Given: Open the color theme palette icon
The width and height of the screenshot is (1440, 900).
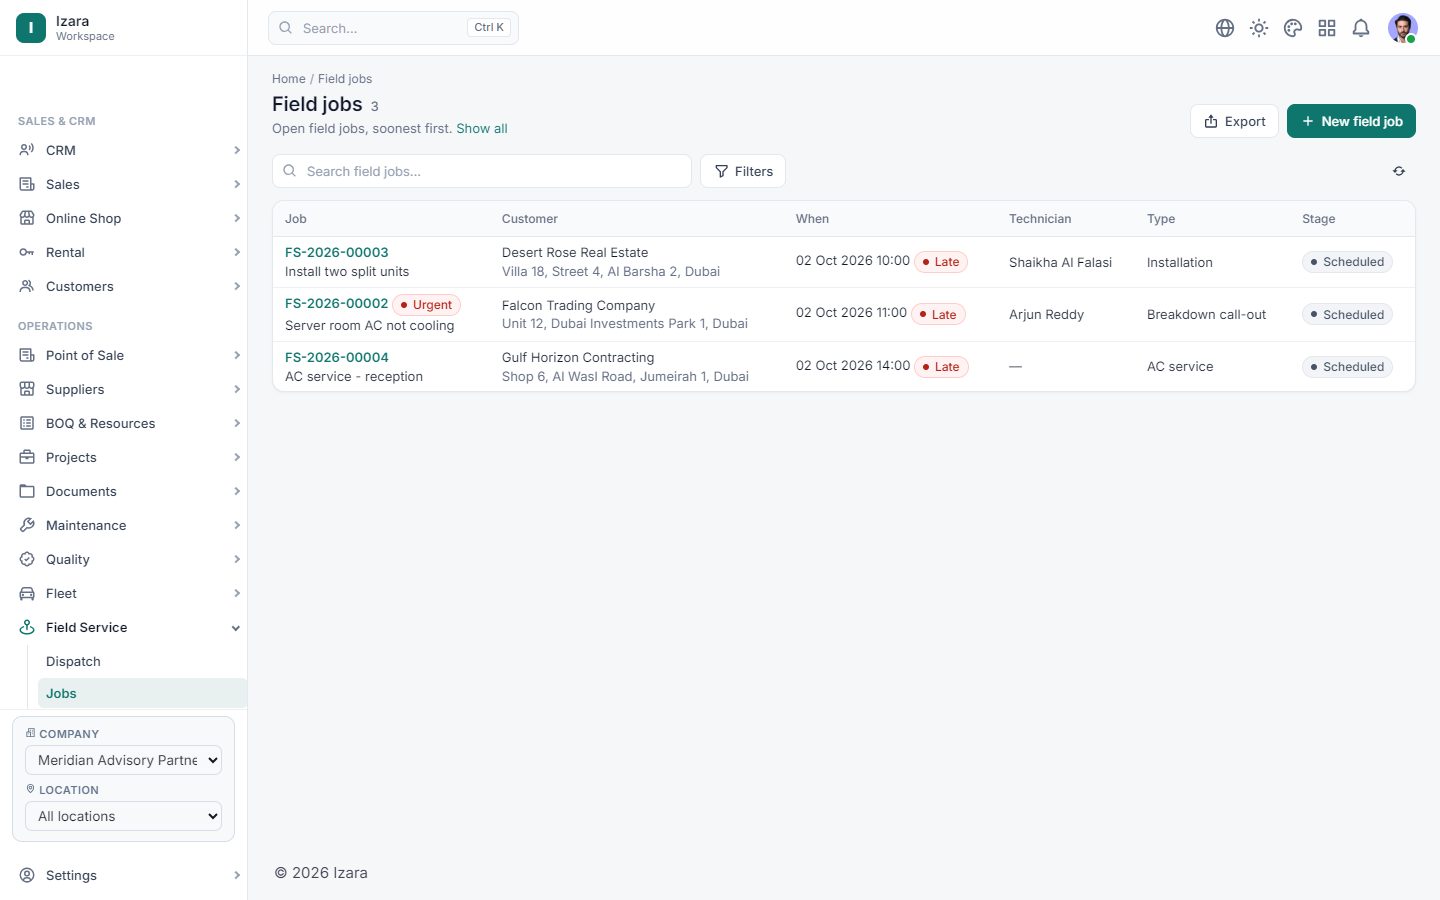Looking at the screenshot, I should click(1293, 28).
